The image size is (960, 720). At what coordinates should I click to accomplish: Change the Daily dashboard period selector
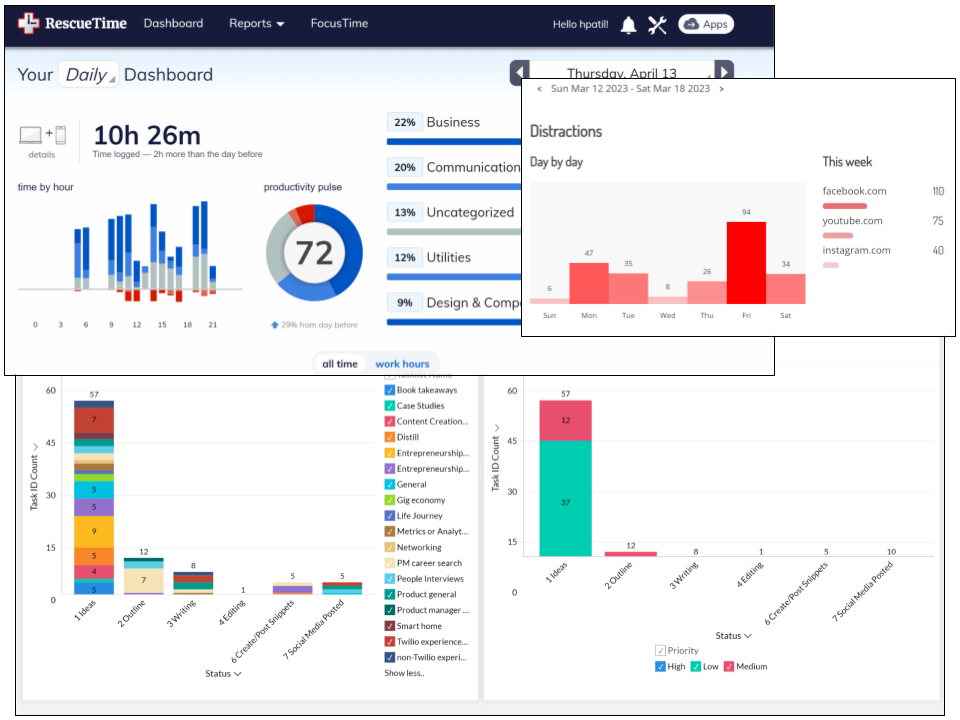click(x=89, y=75)
